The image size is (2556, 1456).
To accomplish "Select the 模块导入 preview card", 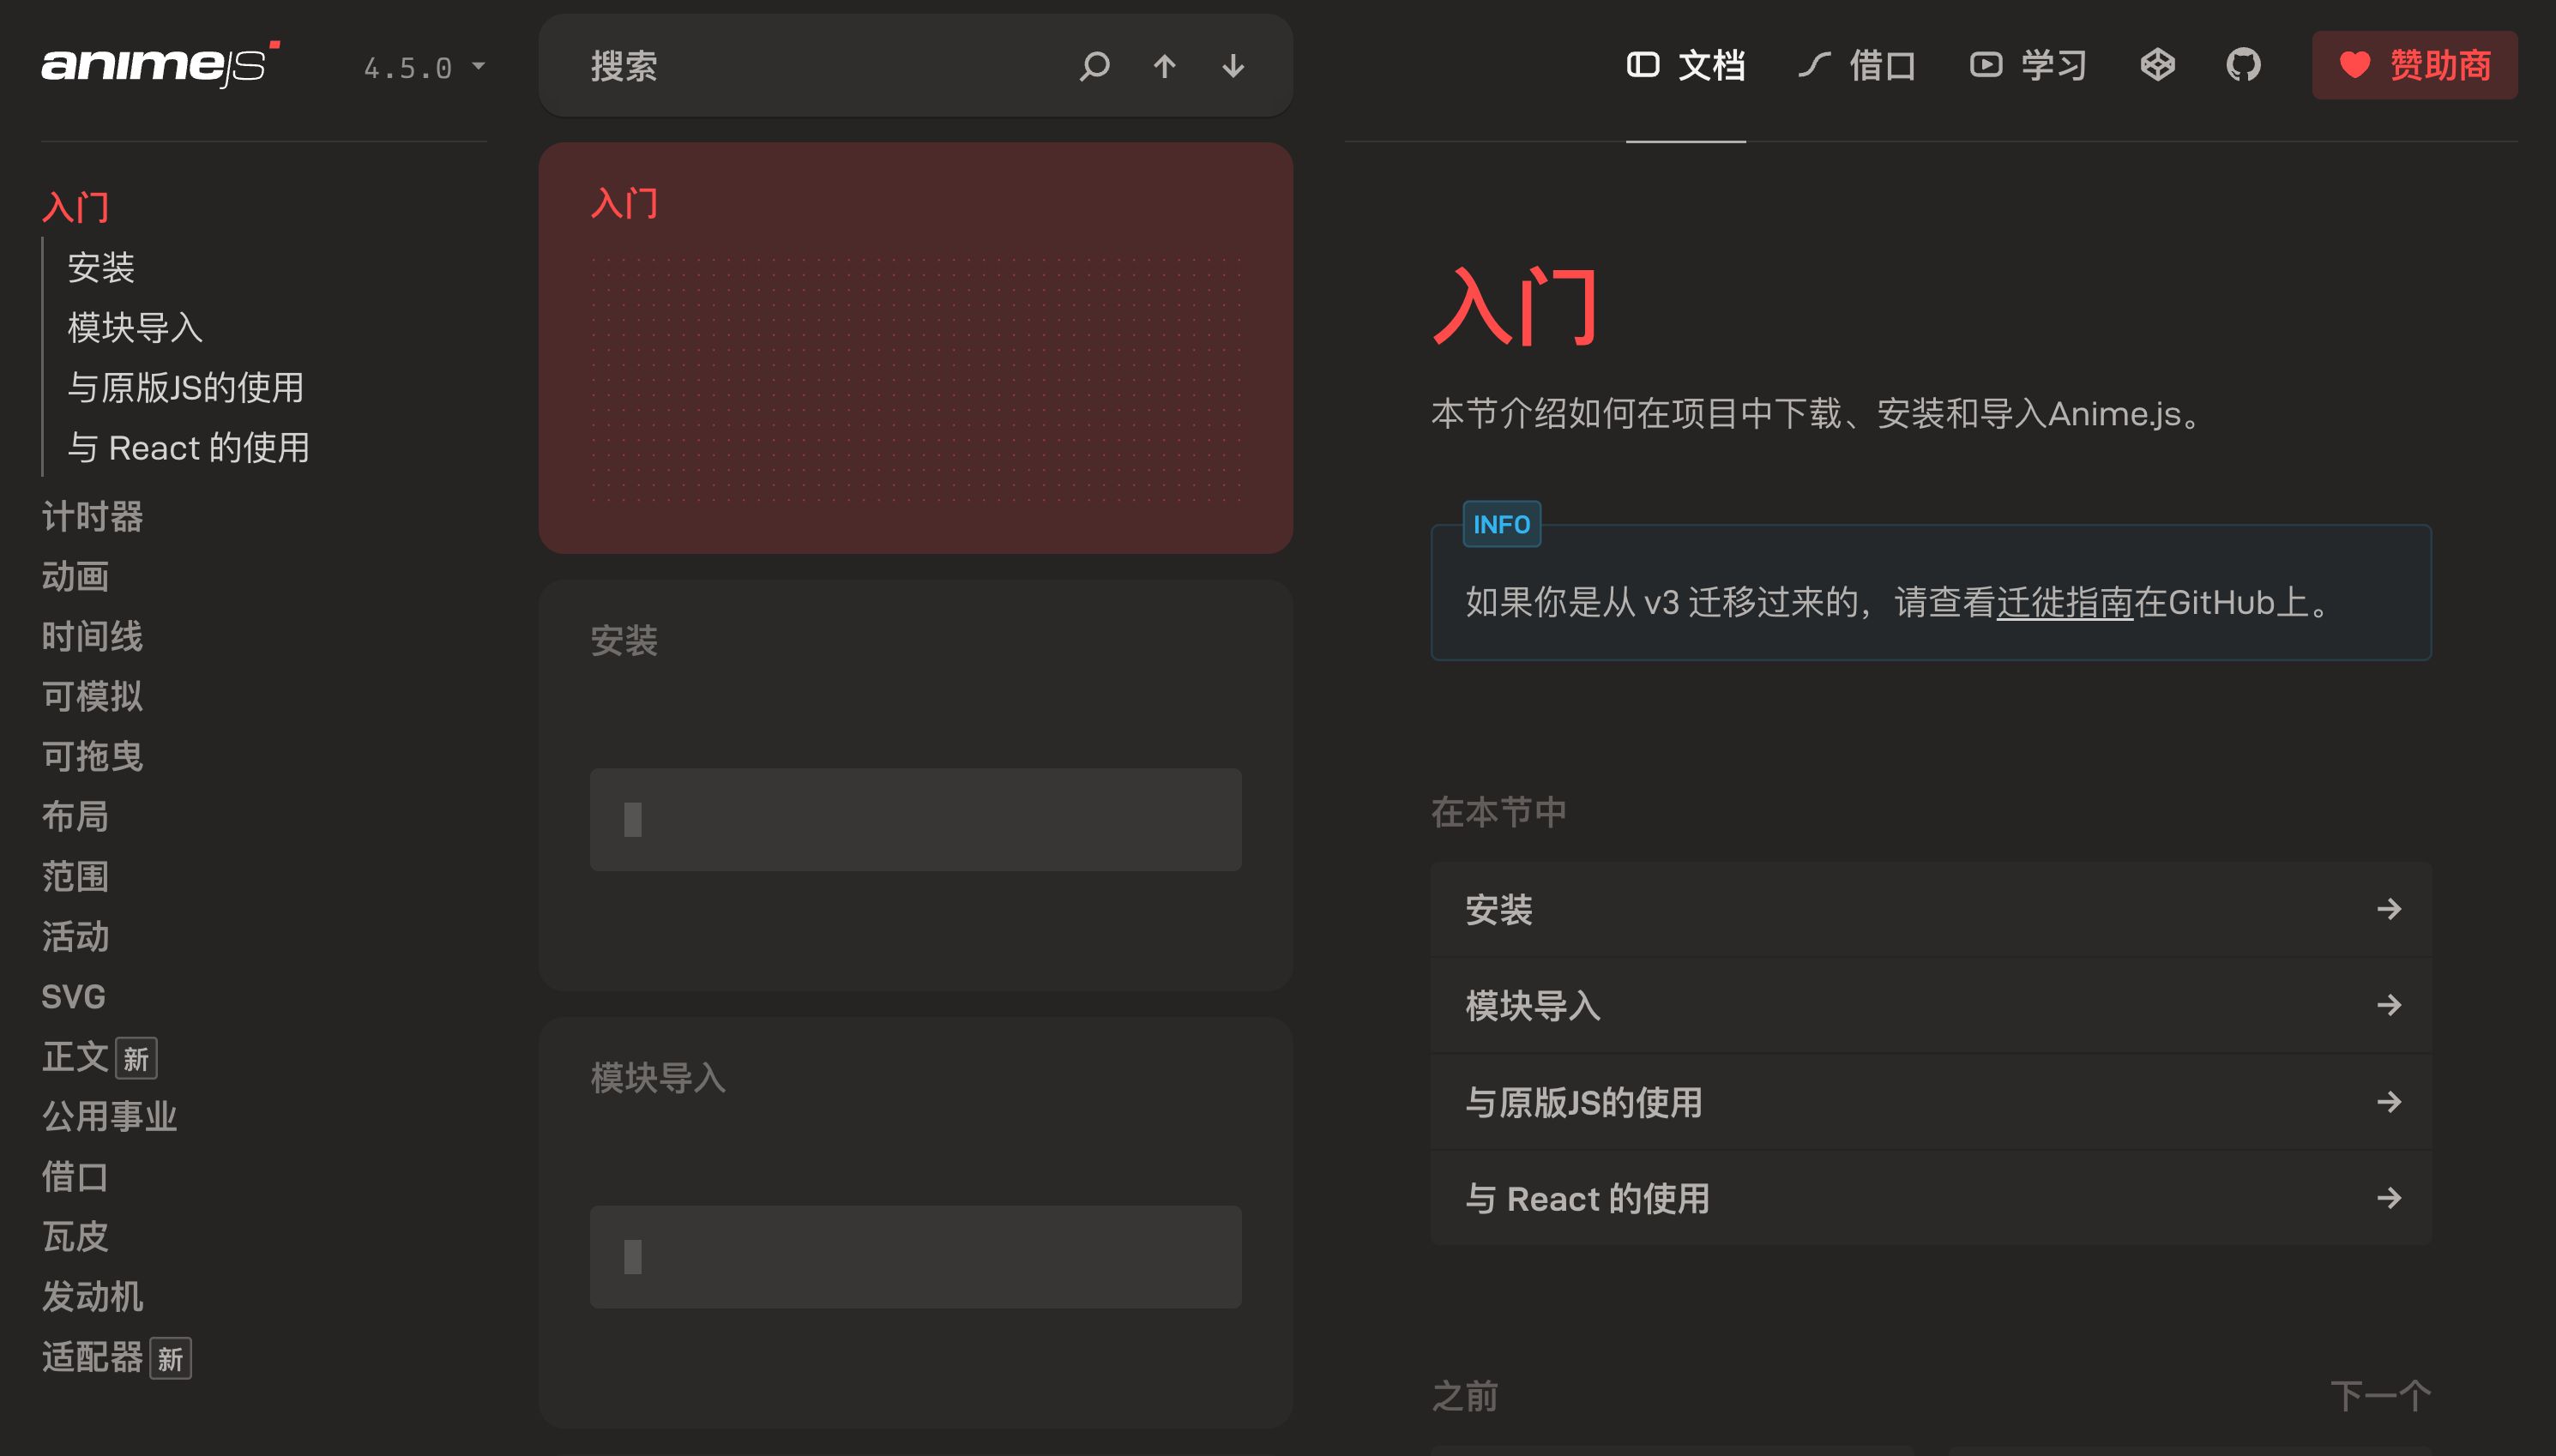I will click(x=916, y=1222).
